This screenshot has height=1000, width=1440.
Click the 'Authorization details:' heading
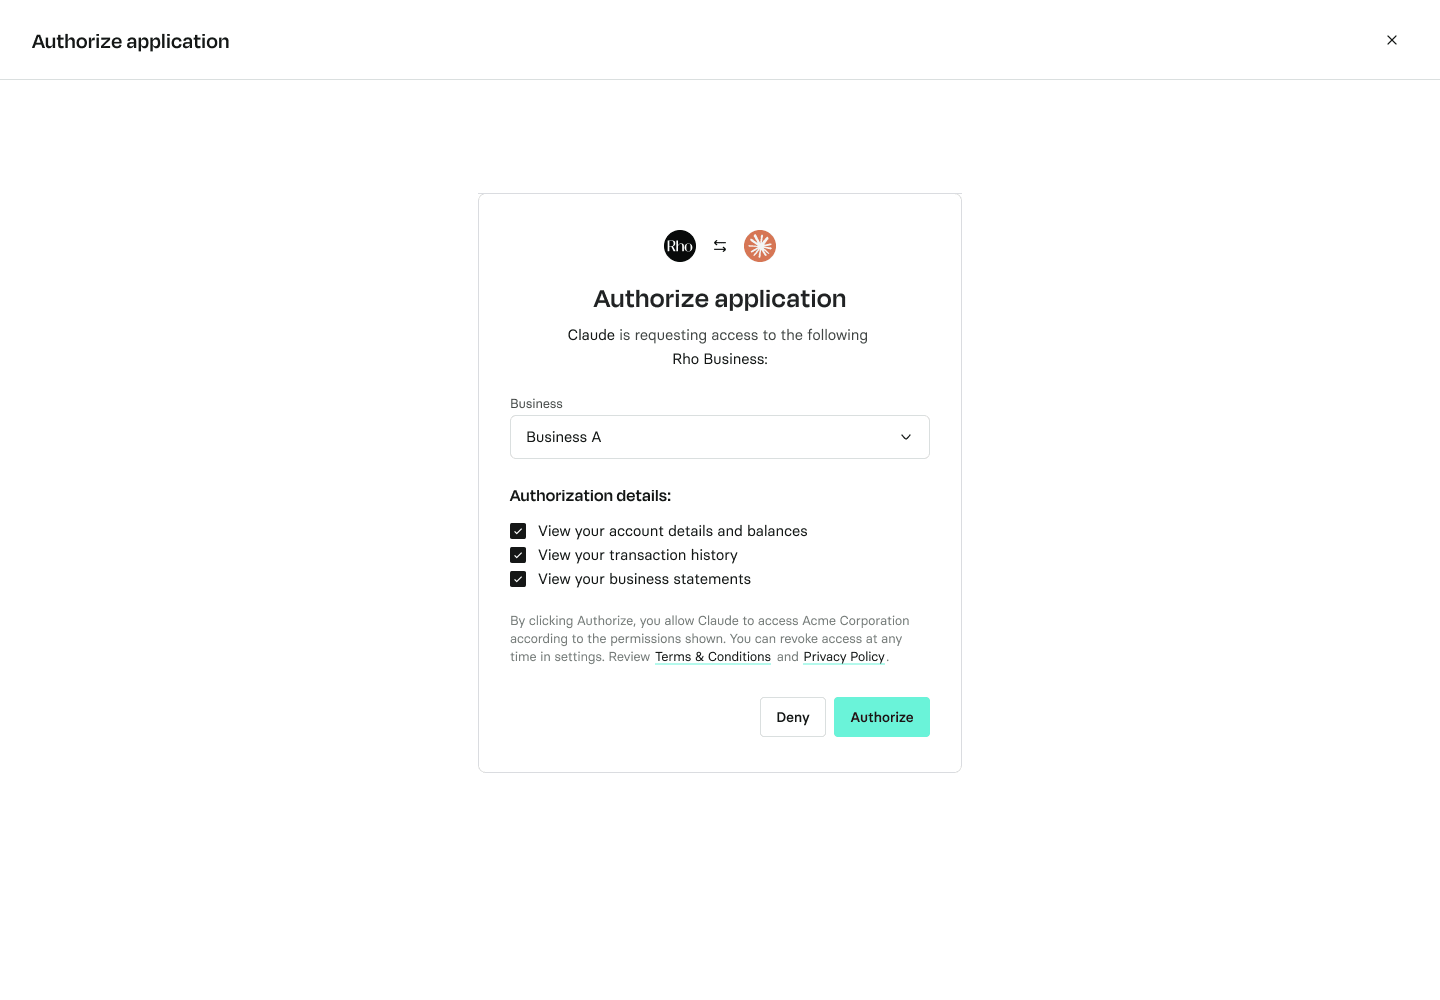(590, 496)
